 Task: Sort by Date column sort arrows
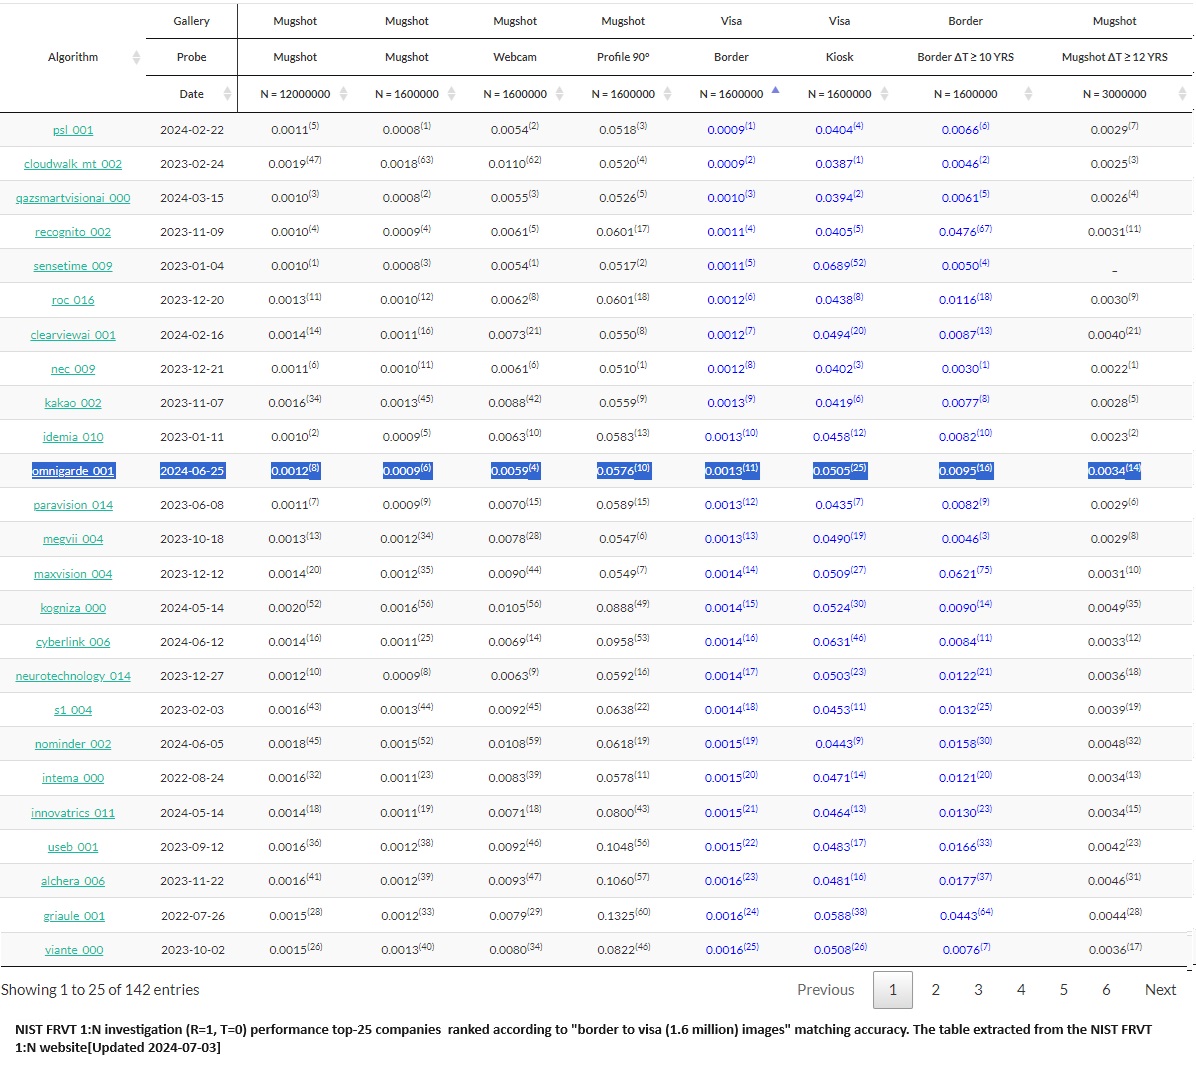coord(227,94)
